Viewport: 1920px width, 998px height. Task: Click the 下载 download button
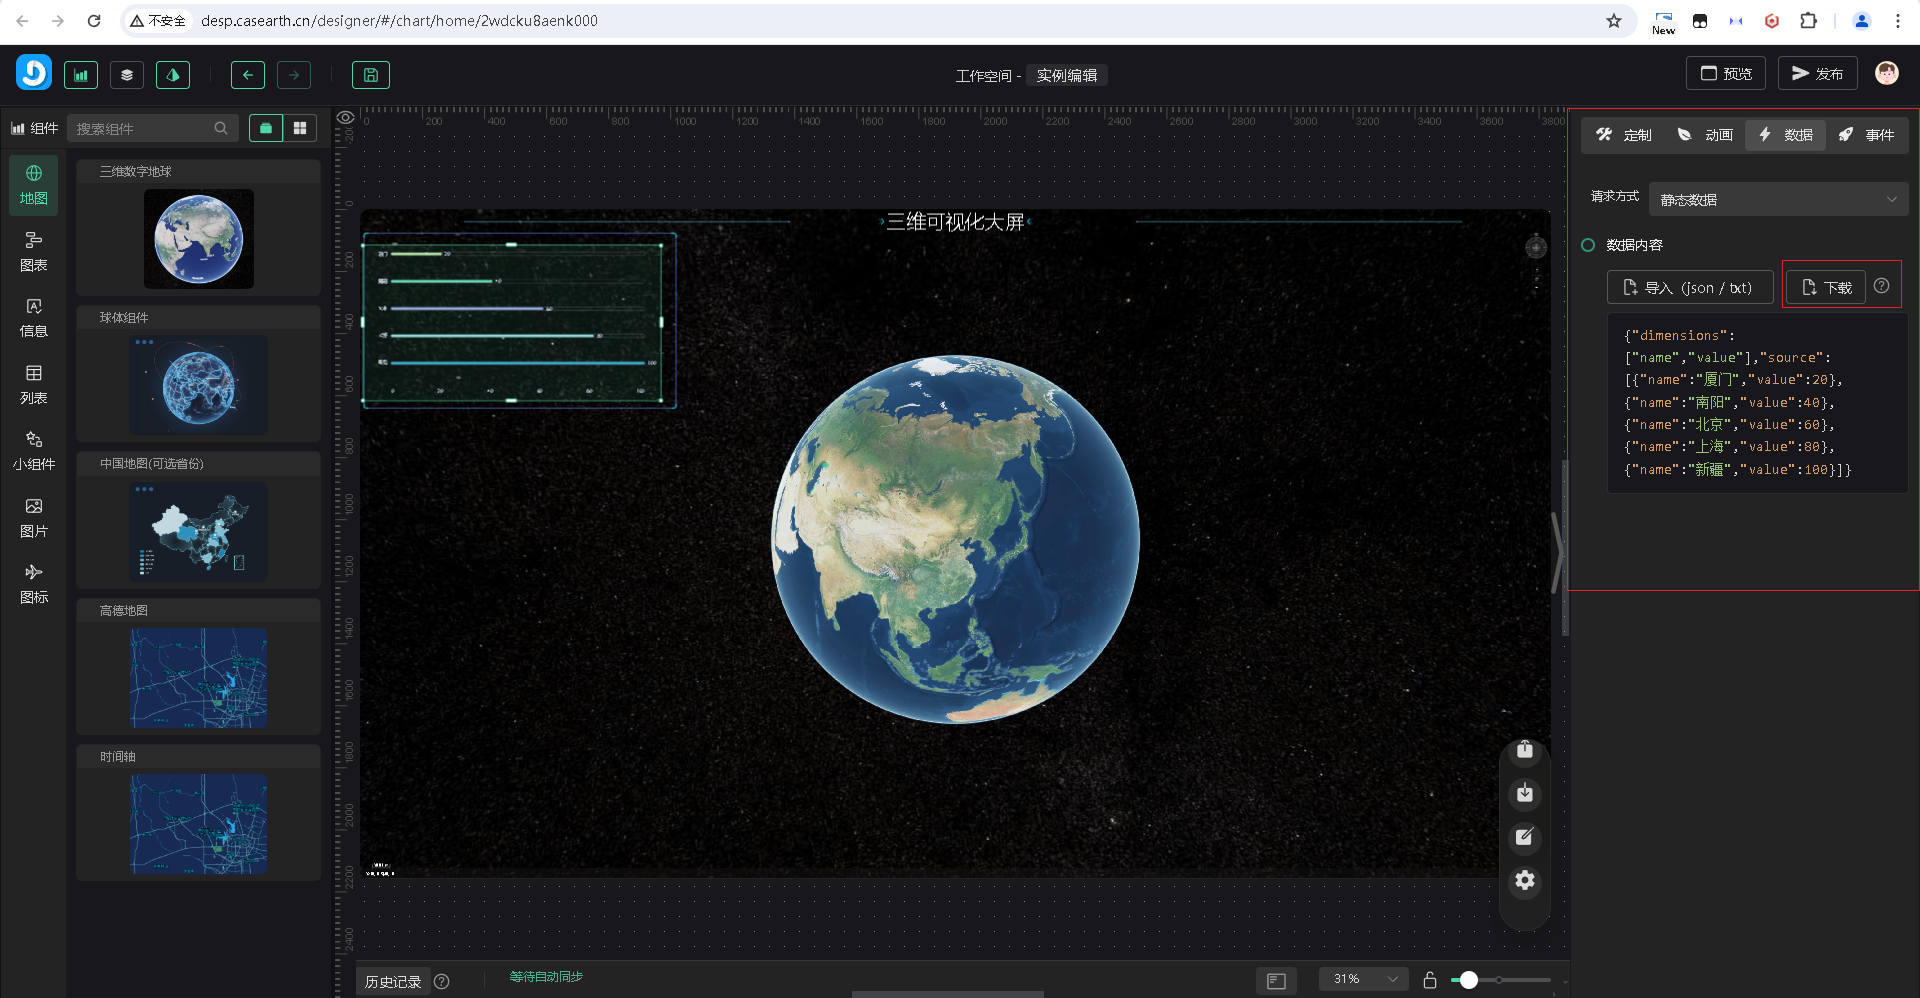pos(1826,287)
